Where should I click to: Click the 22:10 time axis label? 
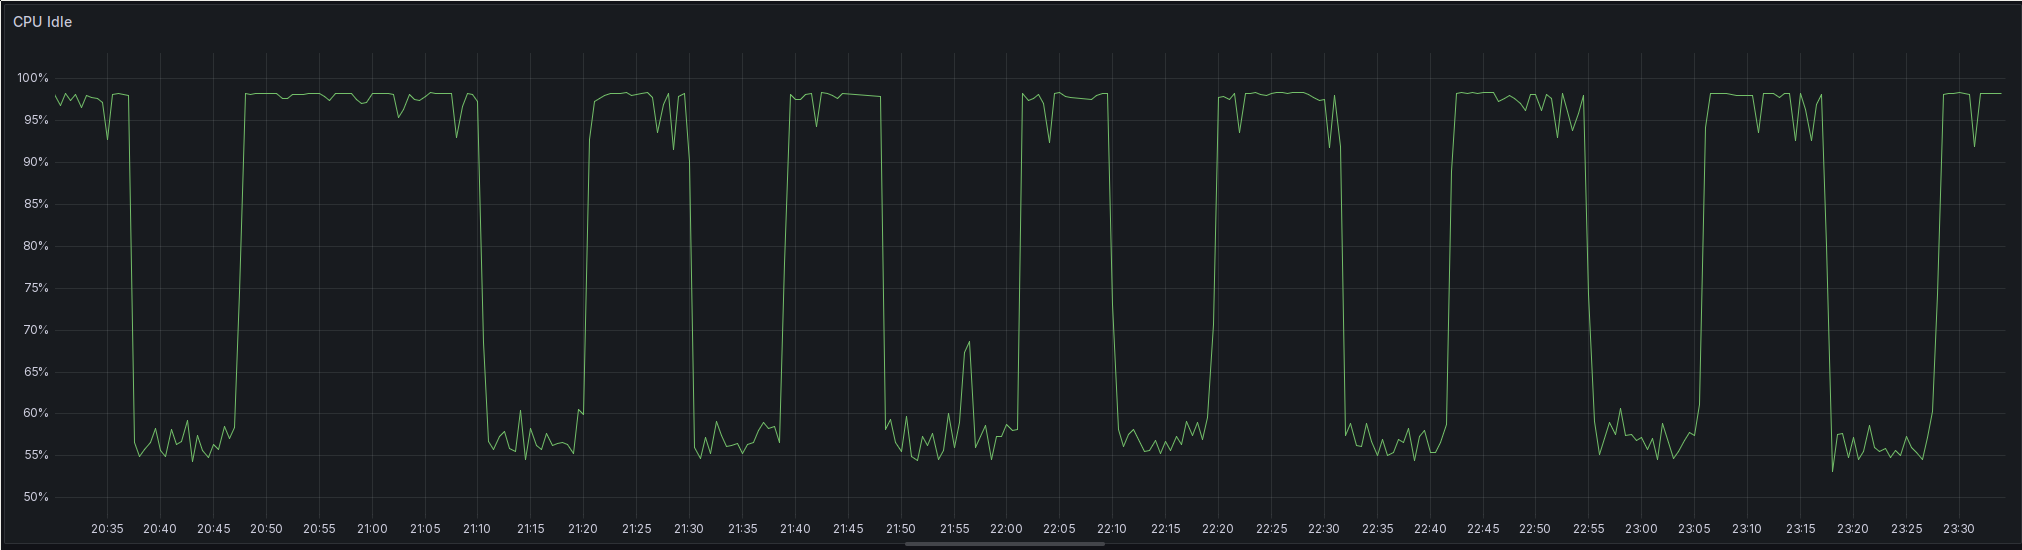(x=1112, y=529)
